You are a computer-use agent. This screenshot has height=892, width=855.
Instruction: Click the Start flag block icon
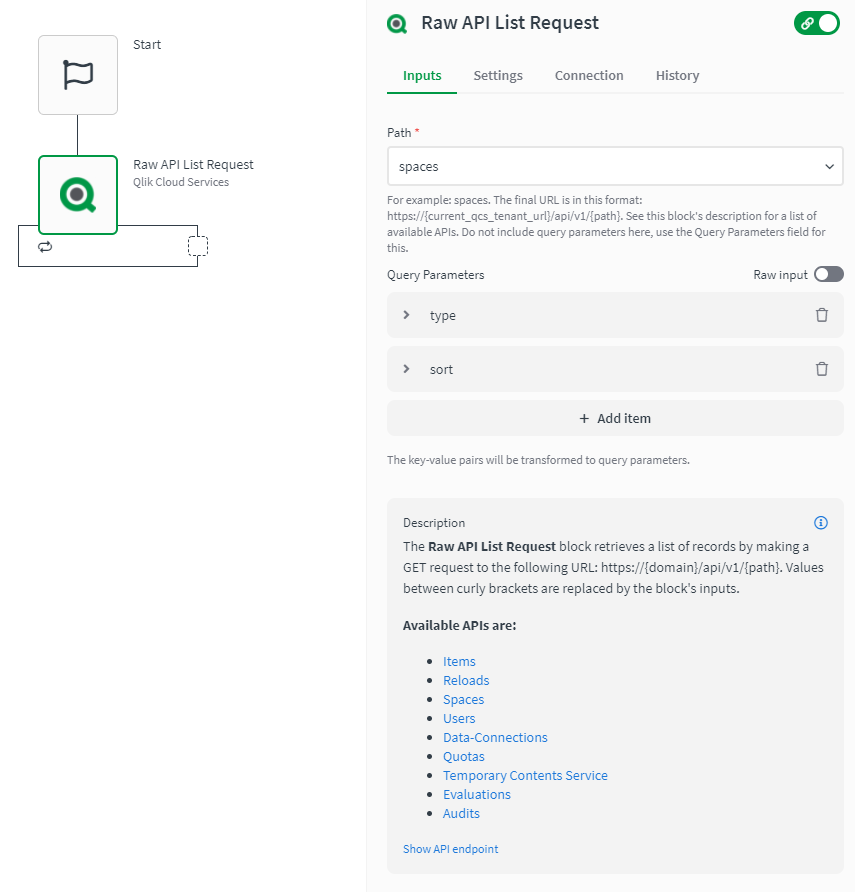point(78,75)
